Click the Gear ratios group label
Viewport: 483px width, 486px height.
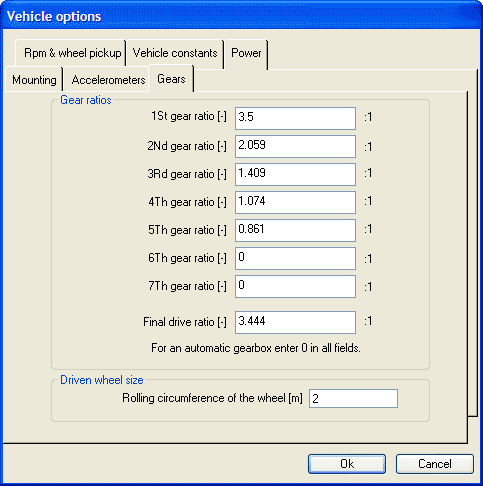86,100
